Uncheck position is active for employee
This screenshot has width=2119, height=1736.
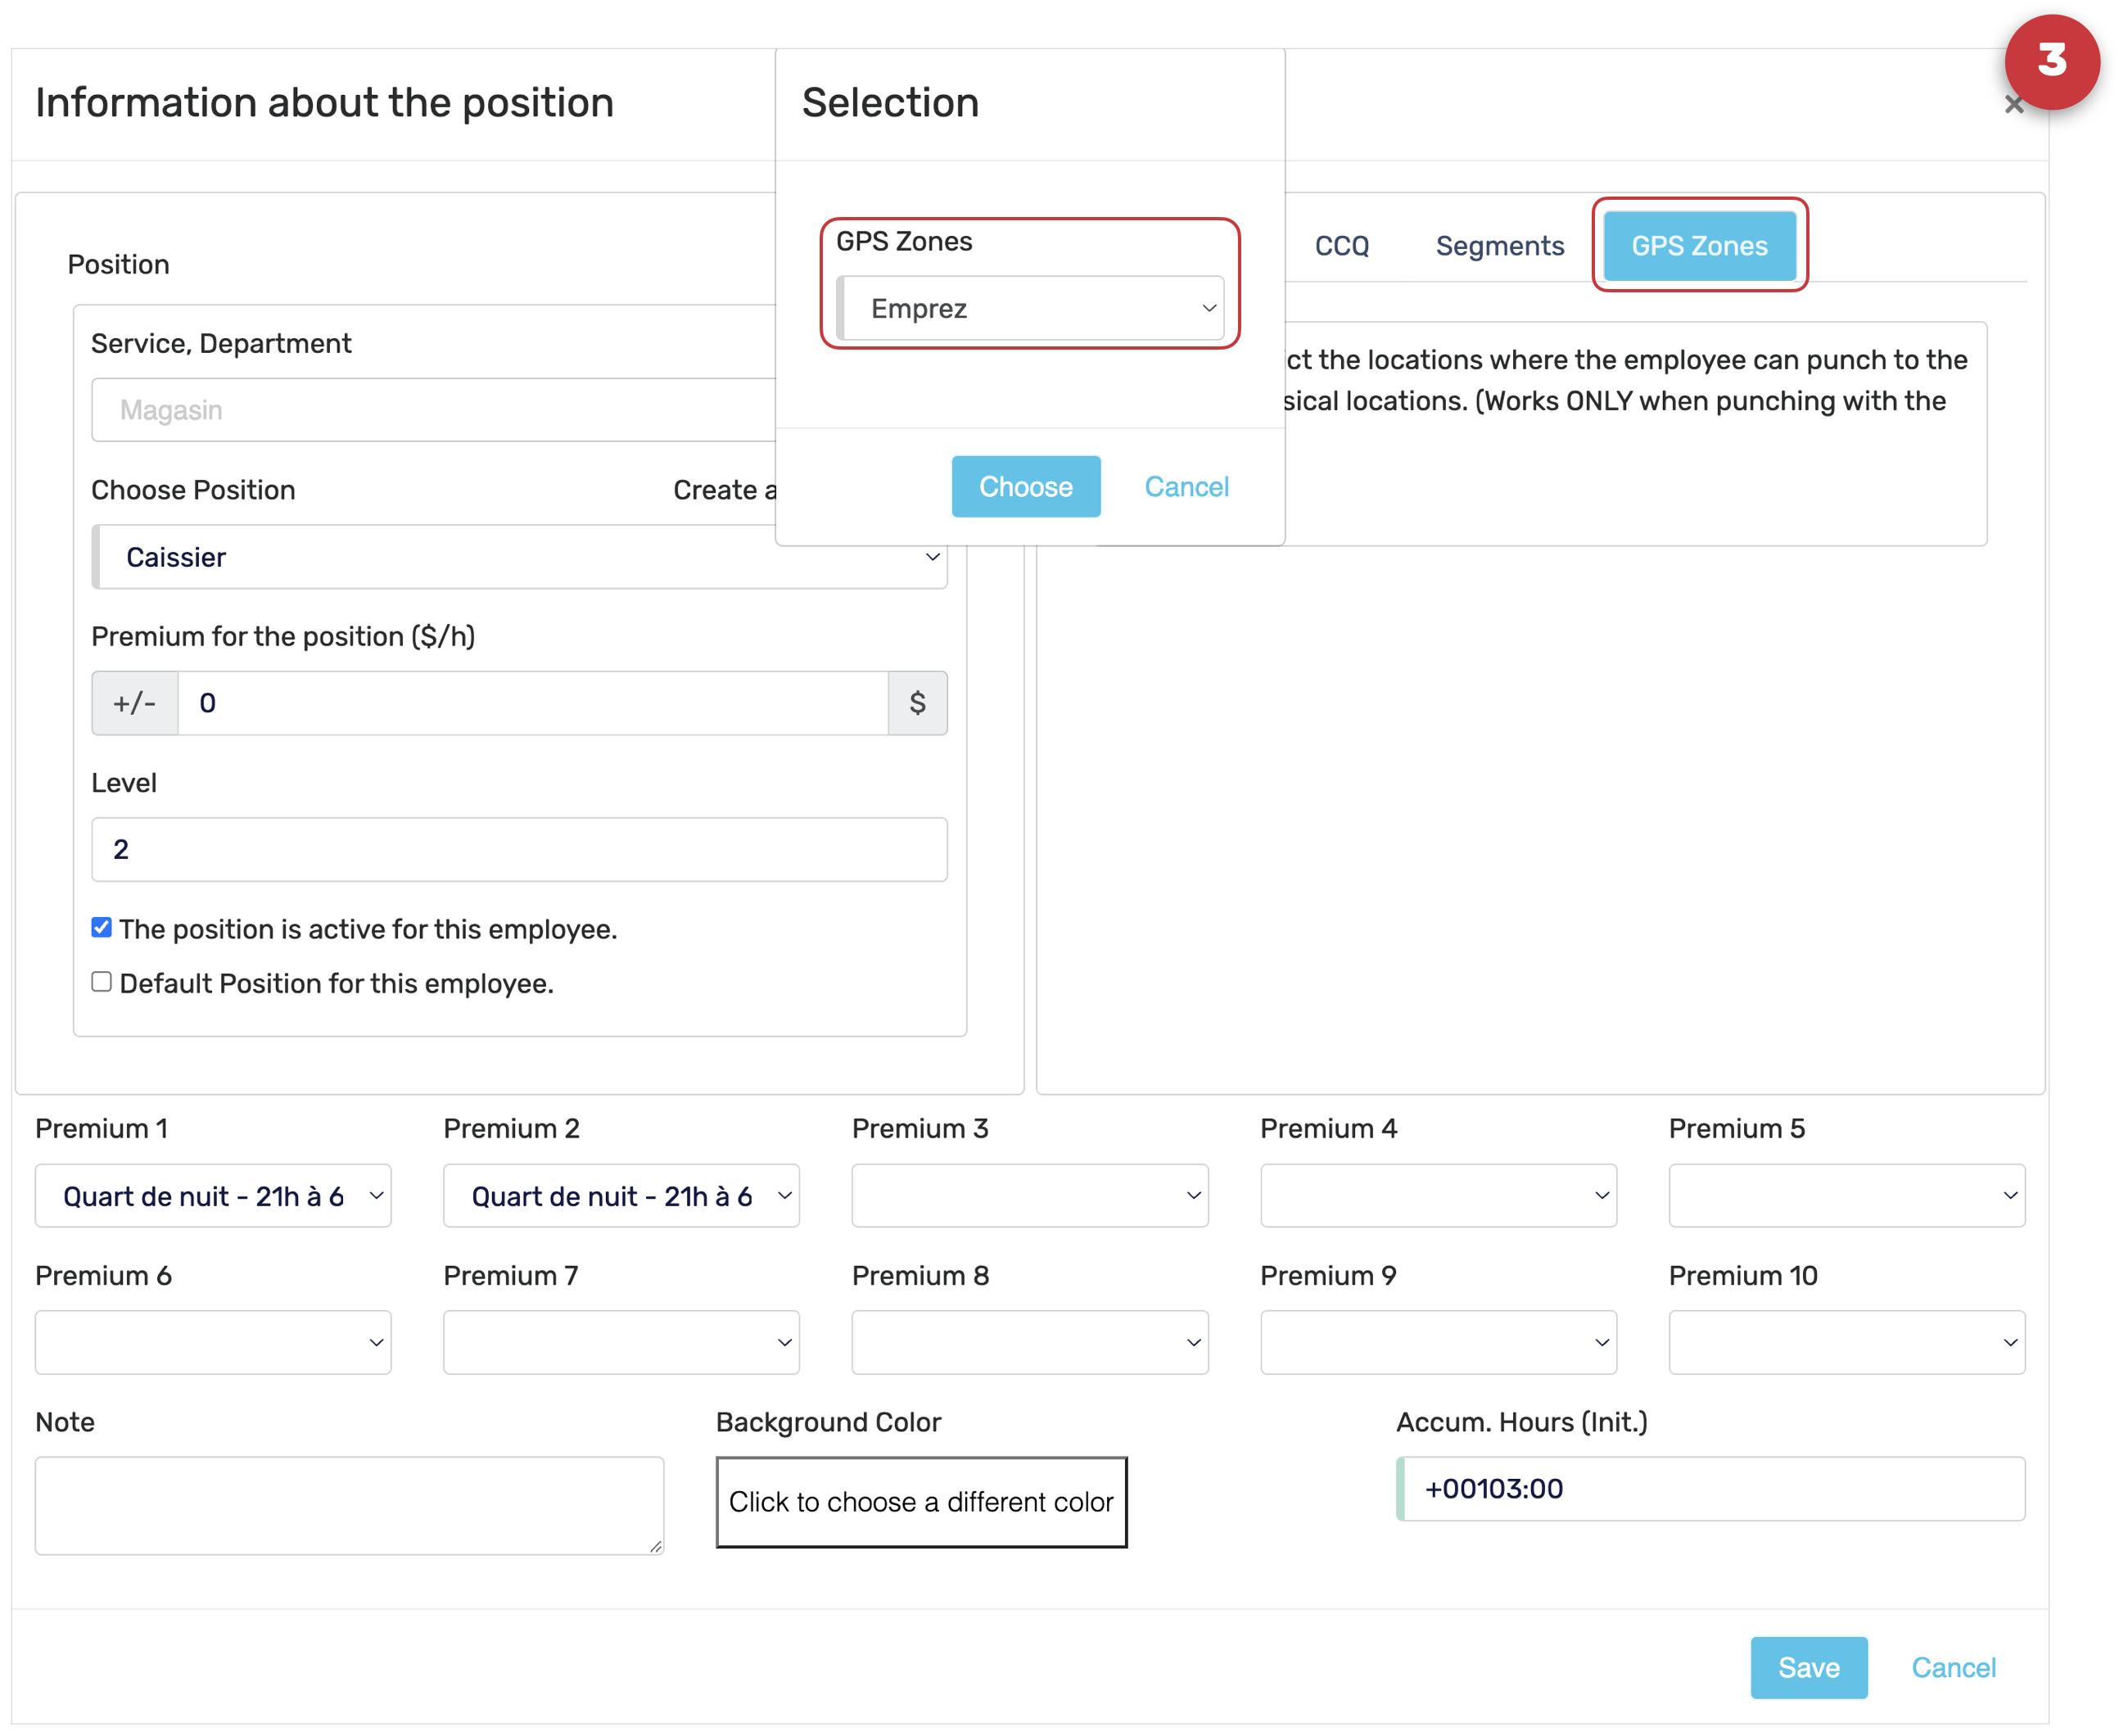pyautogui.click(x=101, y=928)
